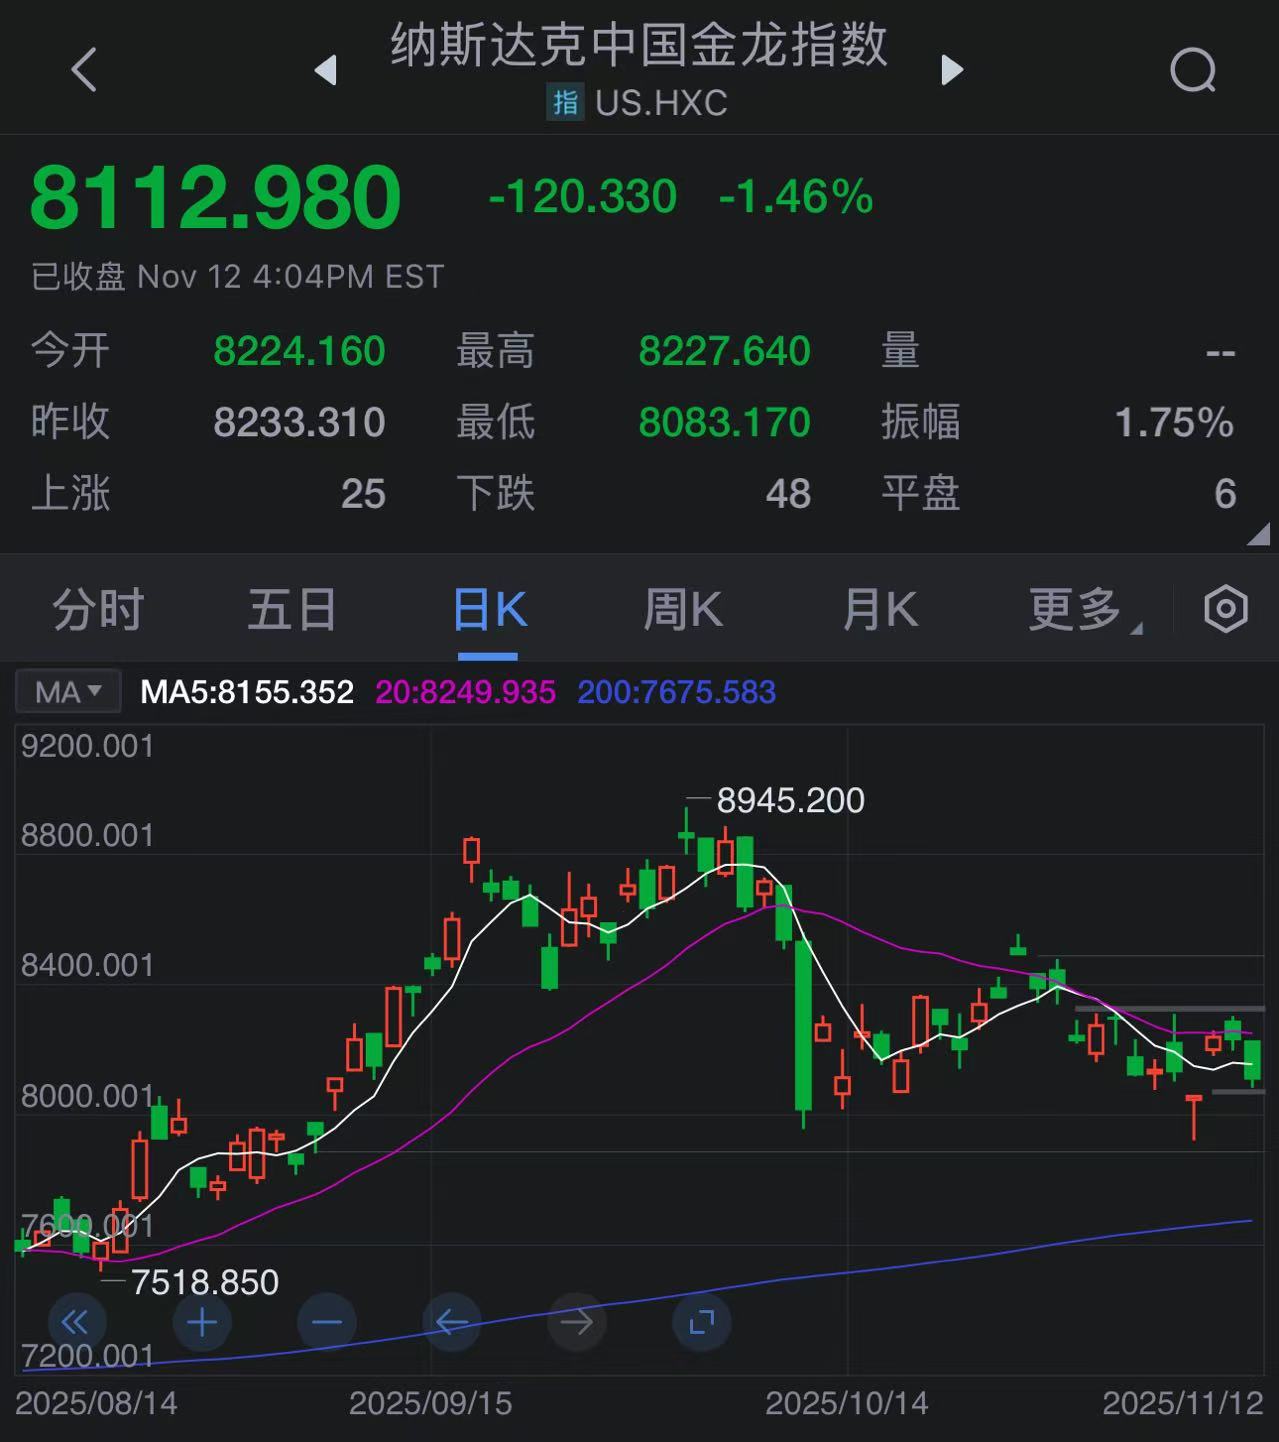Open the MA indicator dropdown

click(67, 691)
